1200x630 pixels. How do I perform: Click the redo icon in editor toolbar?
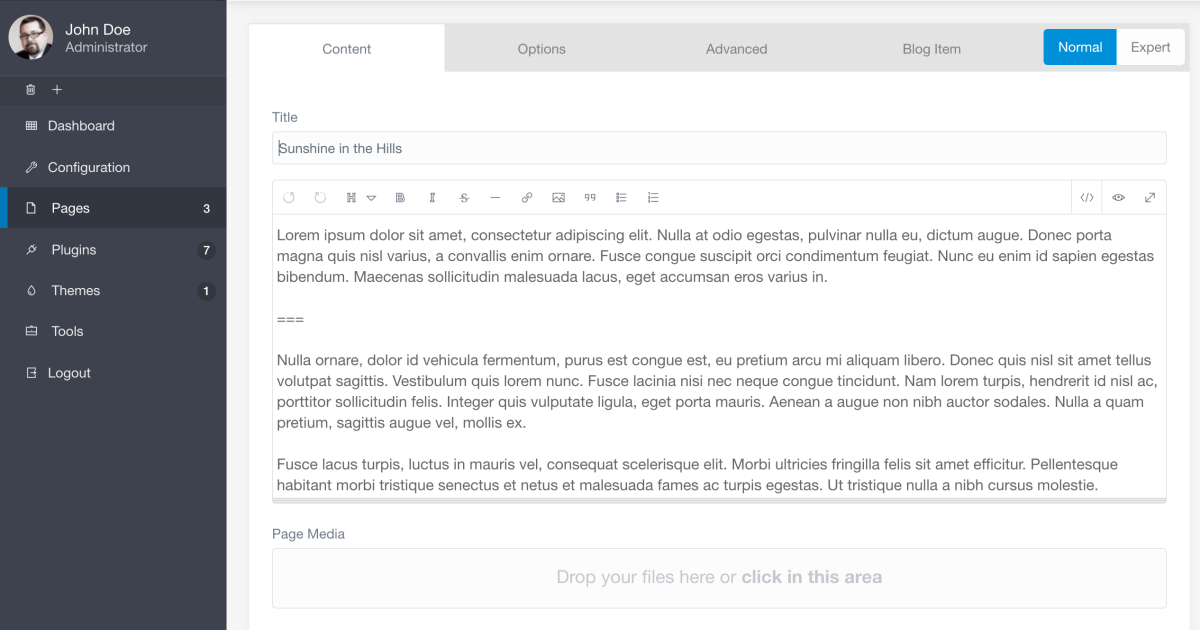tap(320, 198)
